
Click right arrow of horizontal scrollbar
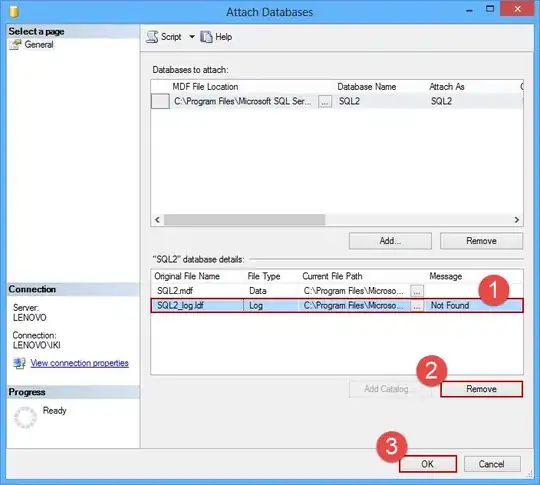[517, 220]
